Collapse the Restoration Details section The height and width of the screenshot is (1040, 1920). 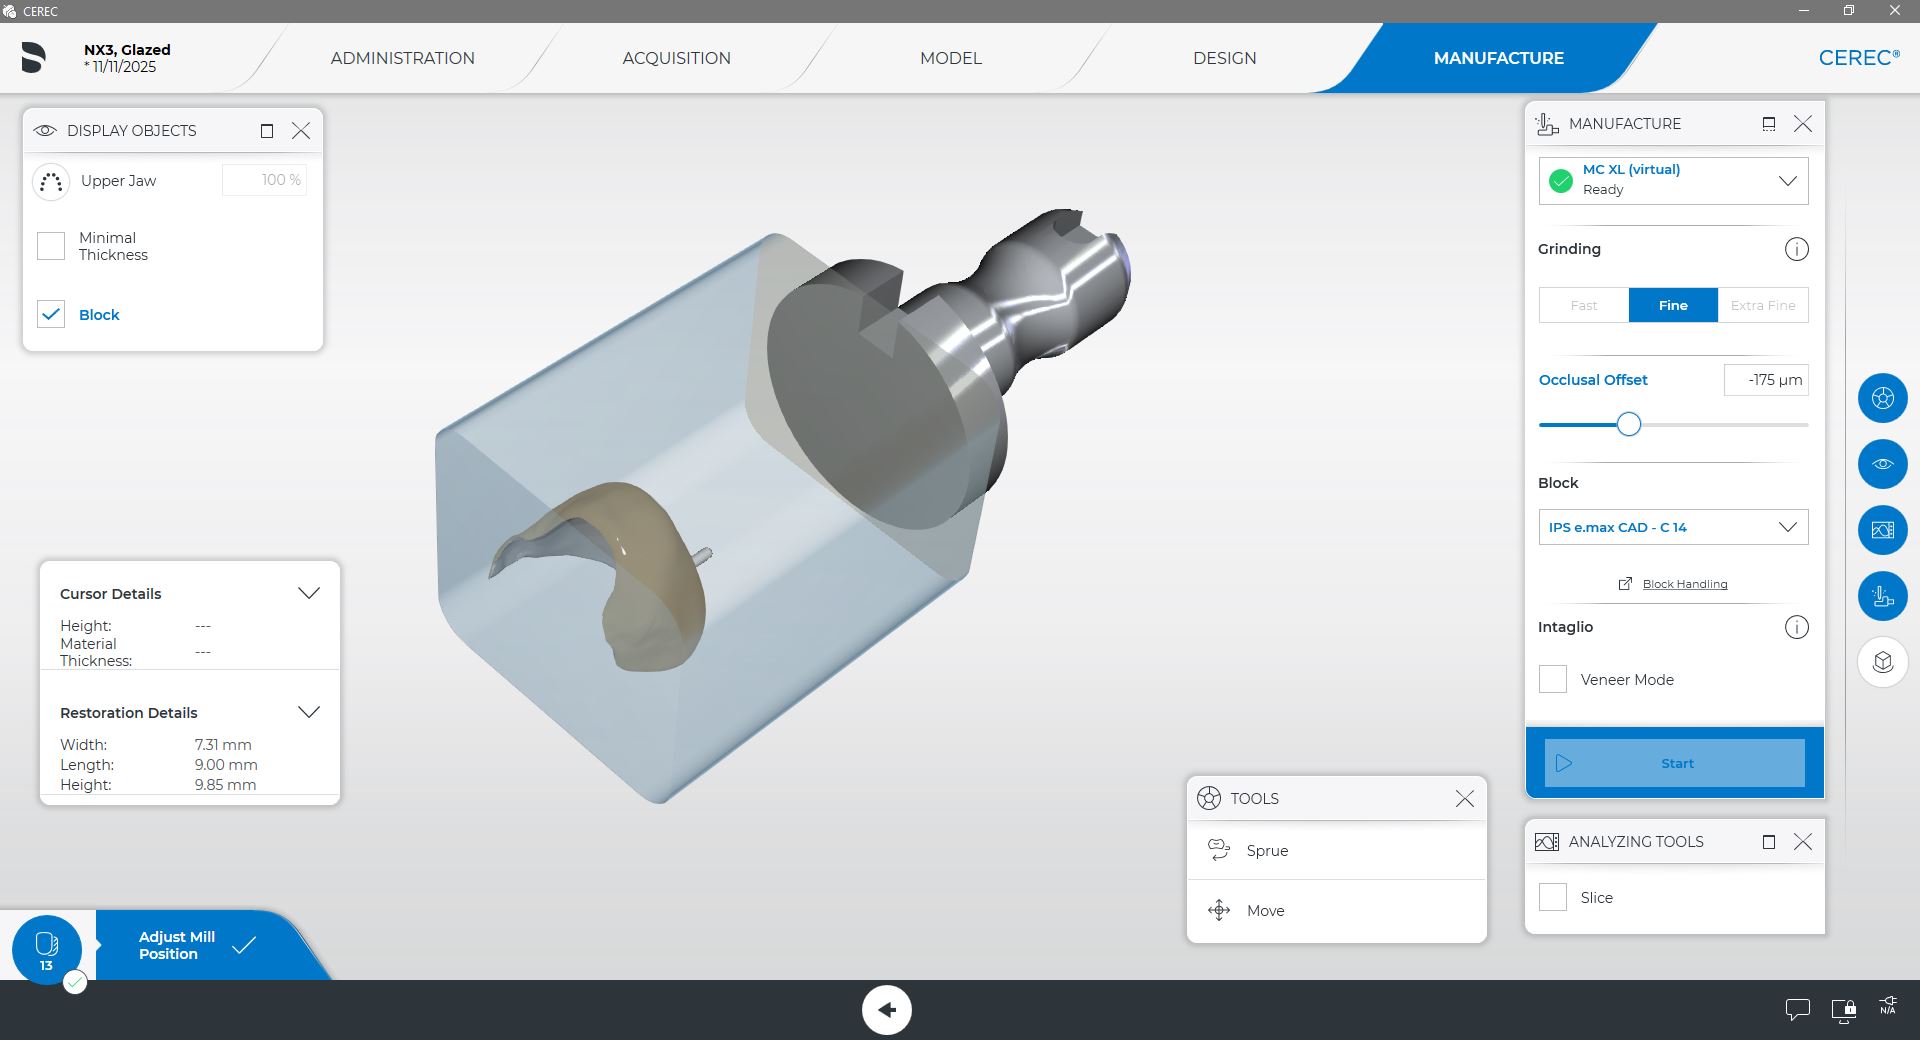(x=309, y=712)
